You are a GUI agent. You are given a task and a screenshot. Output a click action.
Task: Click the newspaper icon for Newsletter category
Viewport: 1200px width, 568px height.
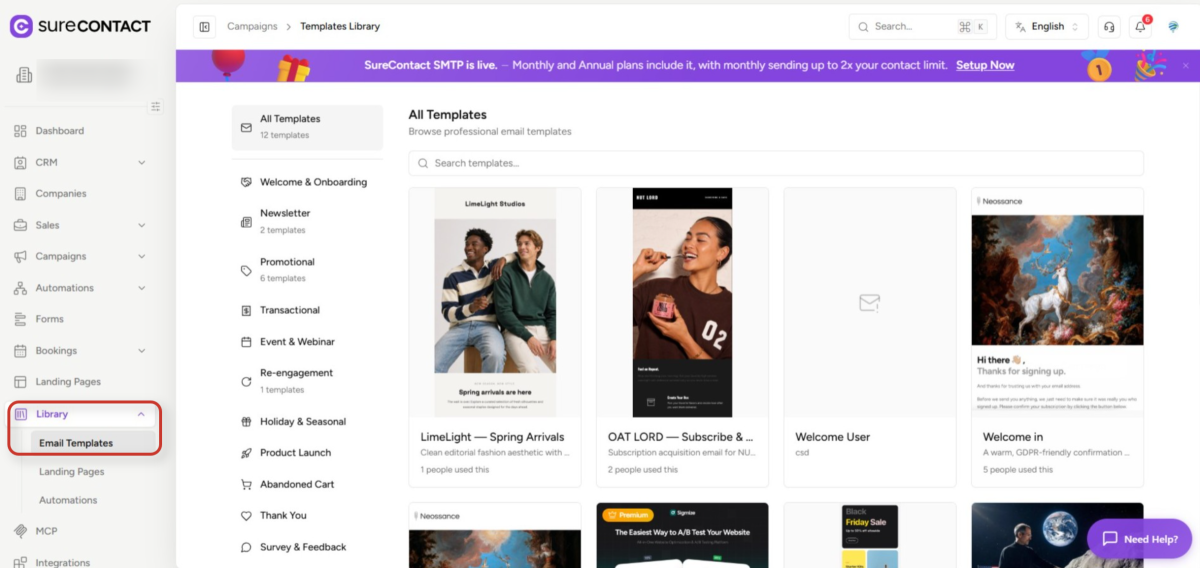click(x=246, y=222)
